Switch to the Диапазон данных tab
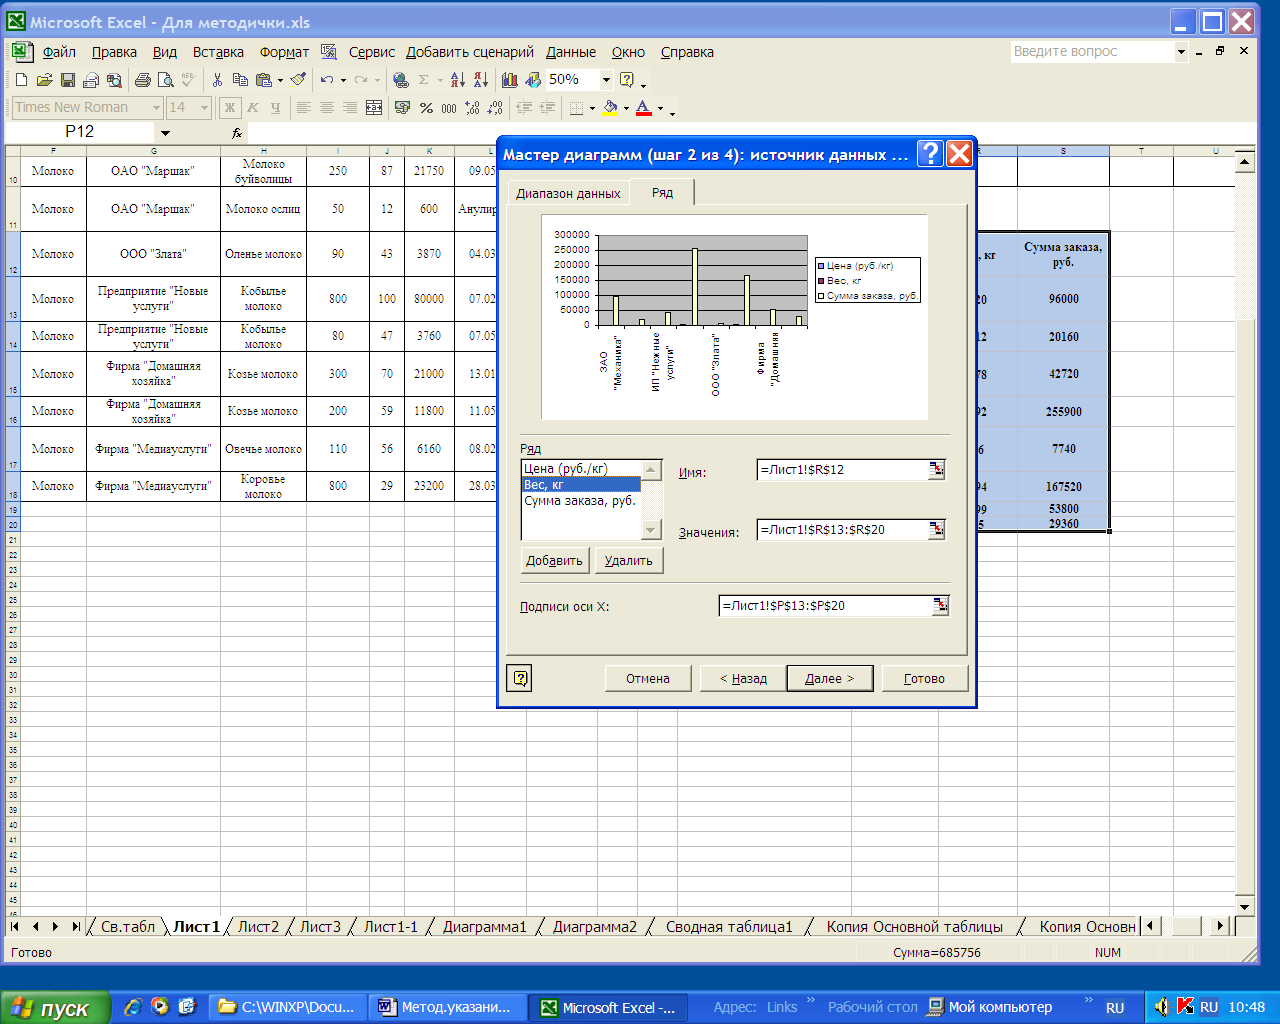 (x=568, y=193)
